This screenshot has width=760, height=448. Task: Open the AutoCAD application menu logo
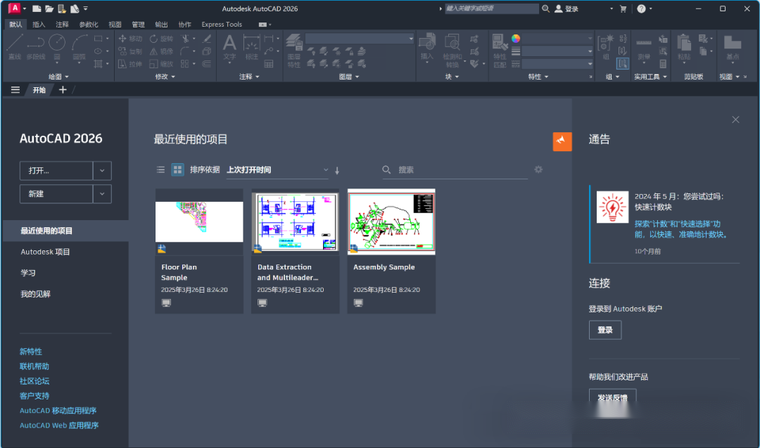[x=14, y=8]
